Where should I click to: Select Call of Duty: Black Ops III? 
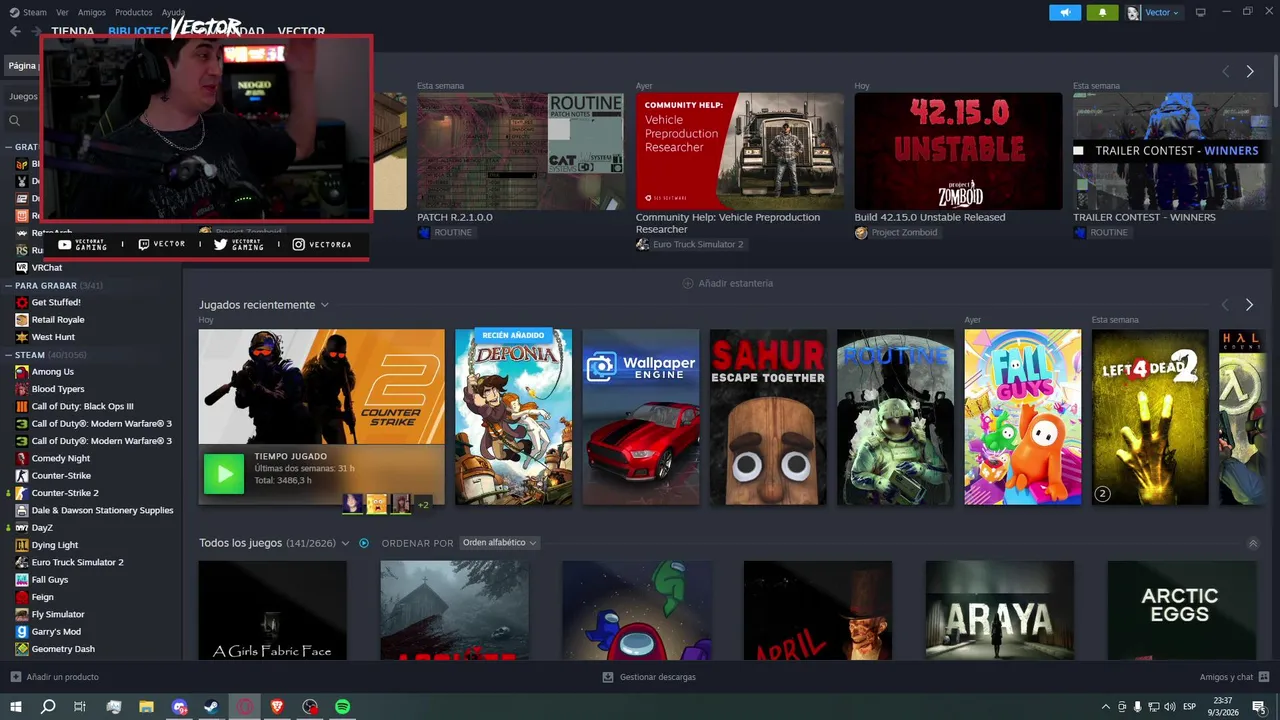pos(83,407)
